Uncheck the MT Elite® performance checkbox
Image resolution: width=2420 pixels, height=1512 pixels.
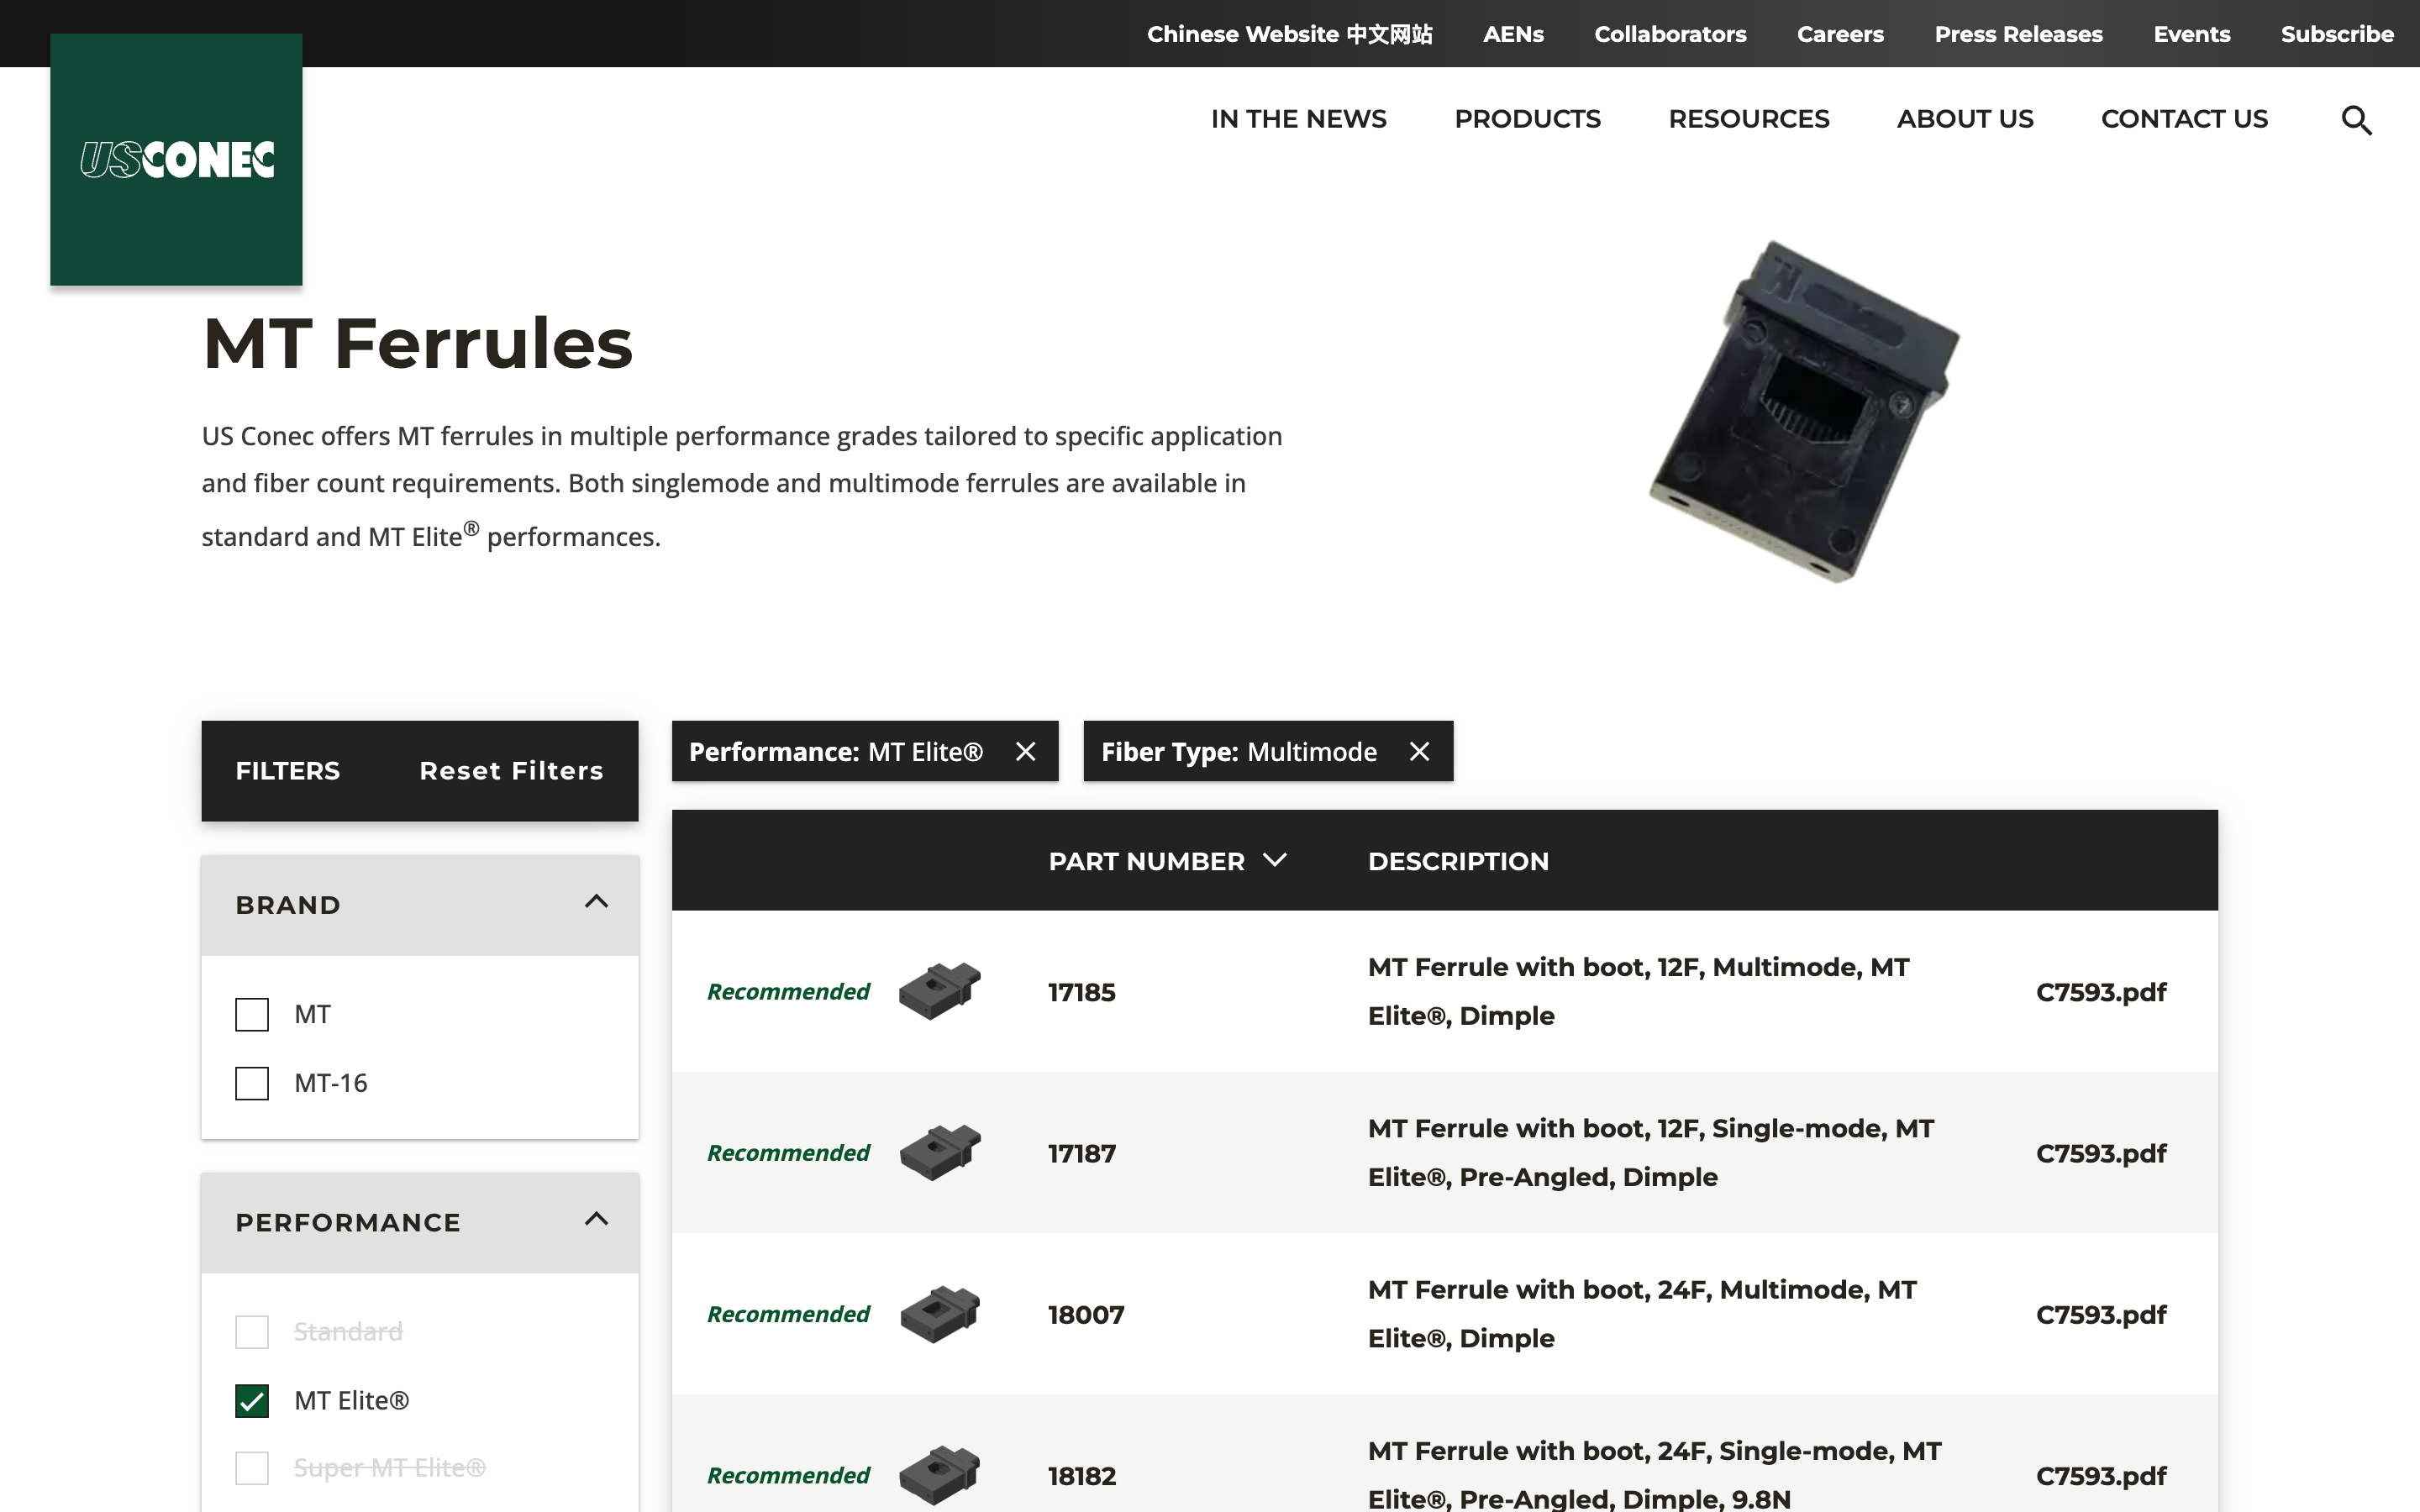click(252, 1400)
